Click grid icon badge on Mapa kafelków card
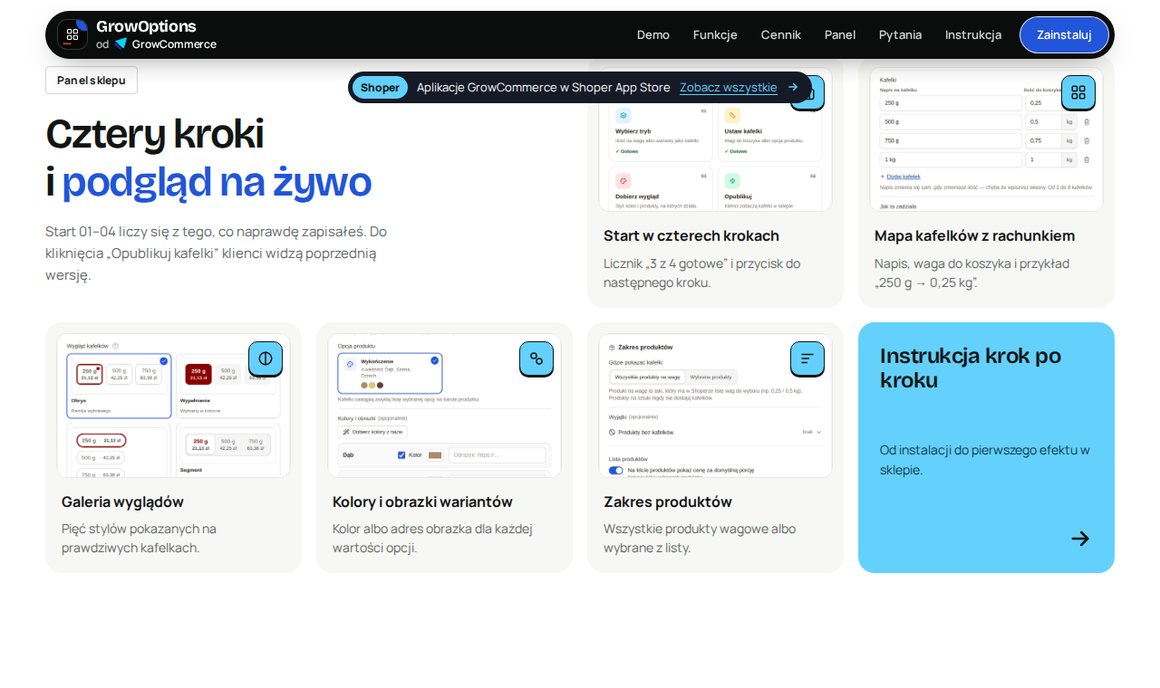The image size is (1160, 688). [1078, 92]
